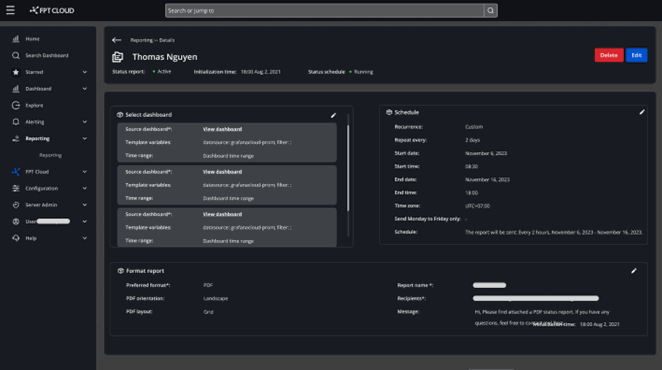
Task: Click the search magnifier button
Action: (x=491, y=11)
